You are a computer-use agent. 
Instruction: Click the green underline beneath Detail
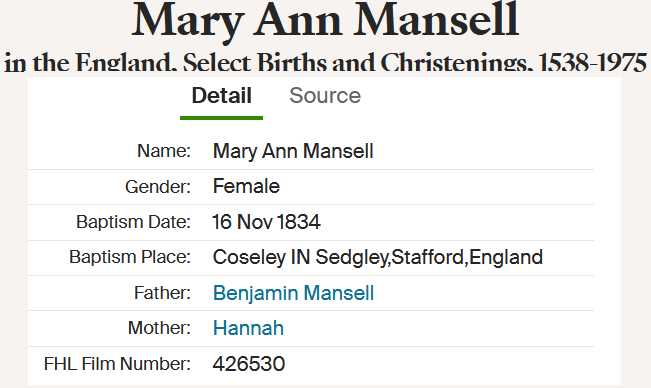[221, 118]
